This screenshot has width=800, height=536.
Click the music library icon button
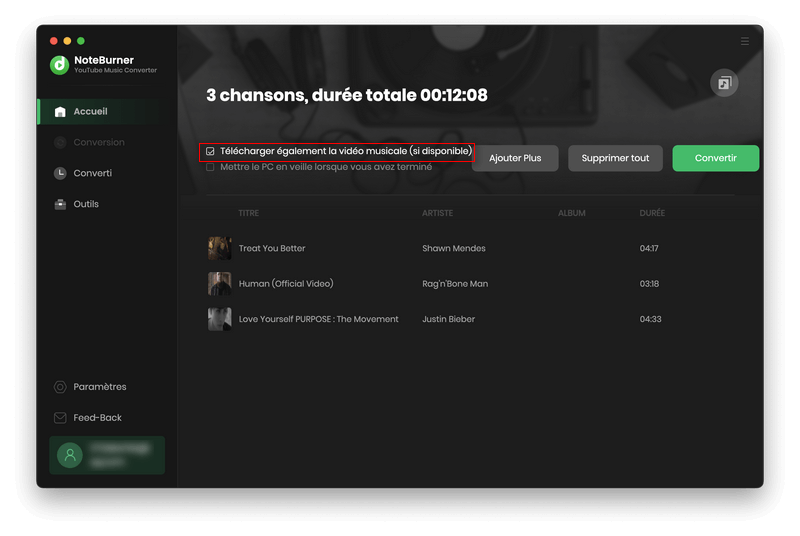[724, 83]
